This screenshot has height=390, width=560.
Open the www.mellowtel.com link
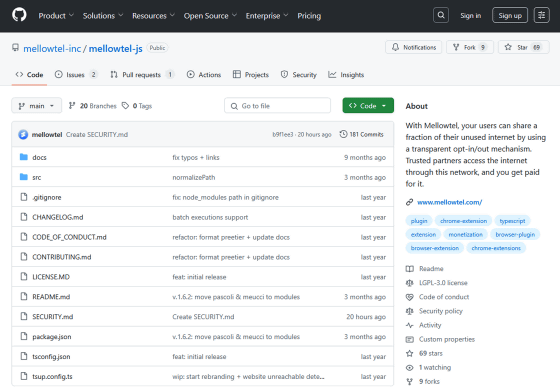pyautogui.click(x=449, y=202)
